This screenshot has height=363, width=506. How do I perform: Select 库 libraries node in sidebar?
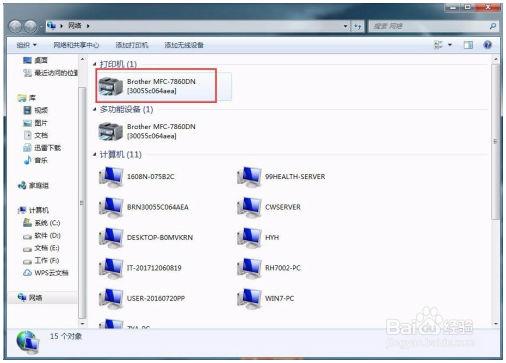pos(27,98)
